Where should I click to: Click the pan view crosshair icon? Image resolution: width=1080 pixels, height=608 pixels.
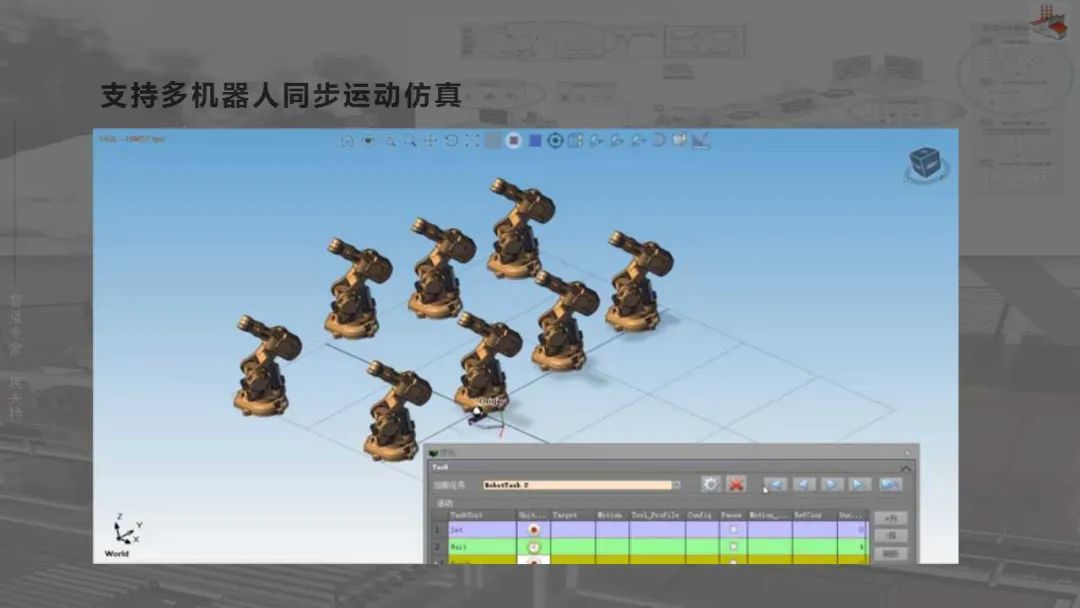(430, 141)
